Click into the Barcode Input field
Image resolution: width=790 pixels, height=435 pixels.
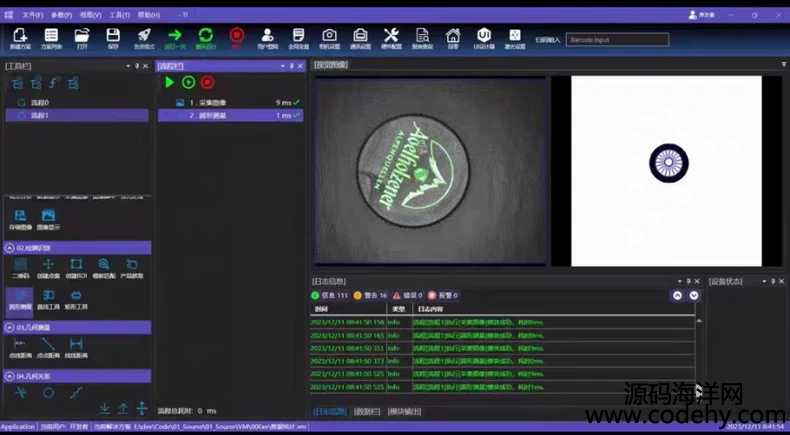tap(617, 39)
